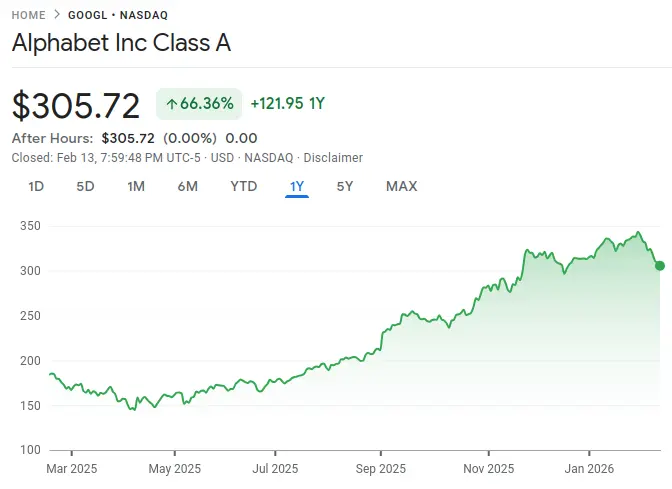Viewport: 672px width, 489px height.
Task: Click the +121.95 1Y change text
Action: (288, 103)
